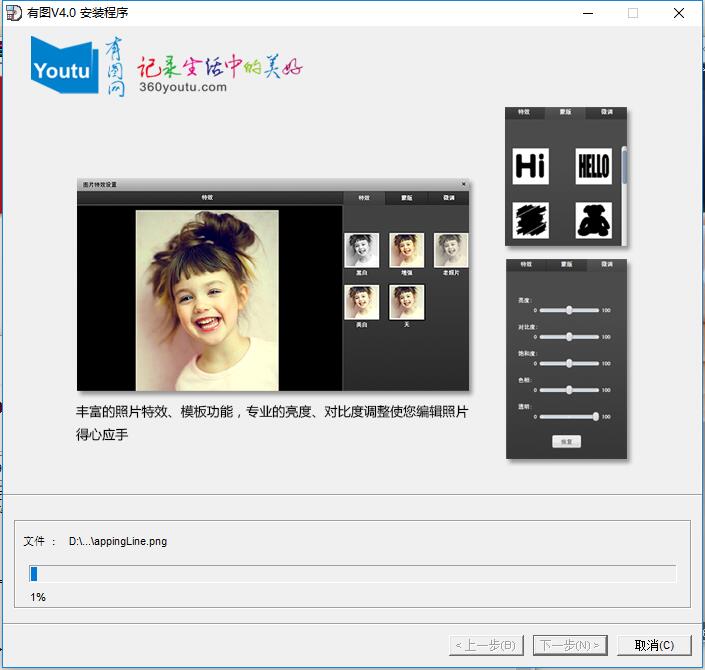Screen dimensions: 705x670
Task: Choose the 老照片 old photo effect
Action: coord(451,250)
